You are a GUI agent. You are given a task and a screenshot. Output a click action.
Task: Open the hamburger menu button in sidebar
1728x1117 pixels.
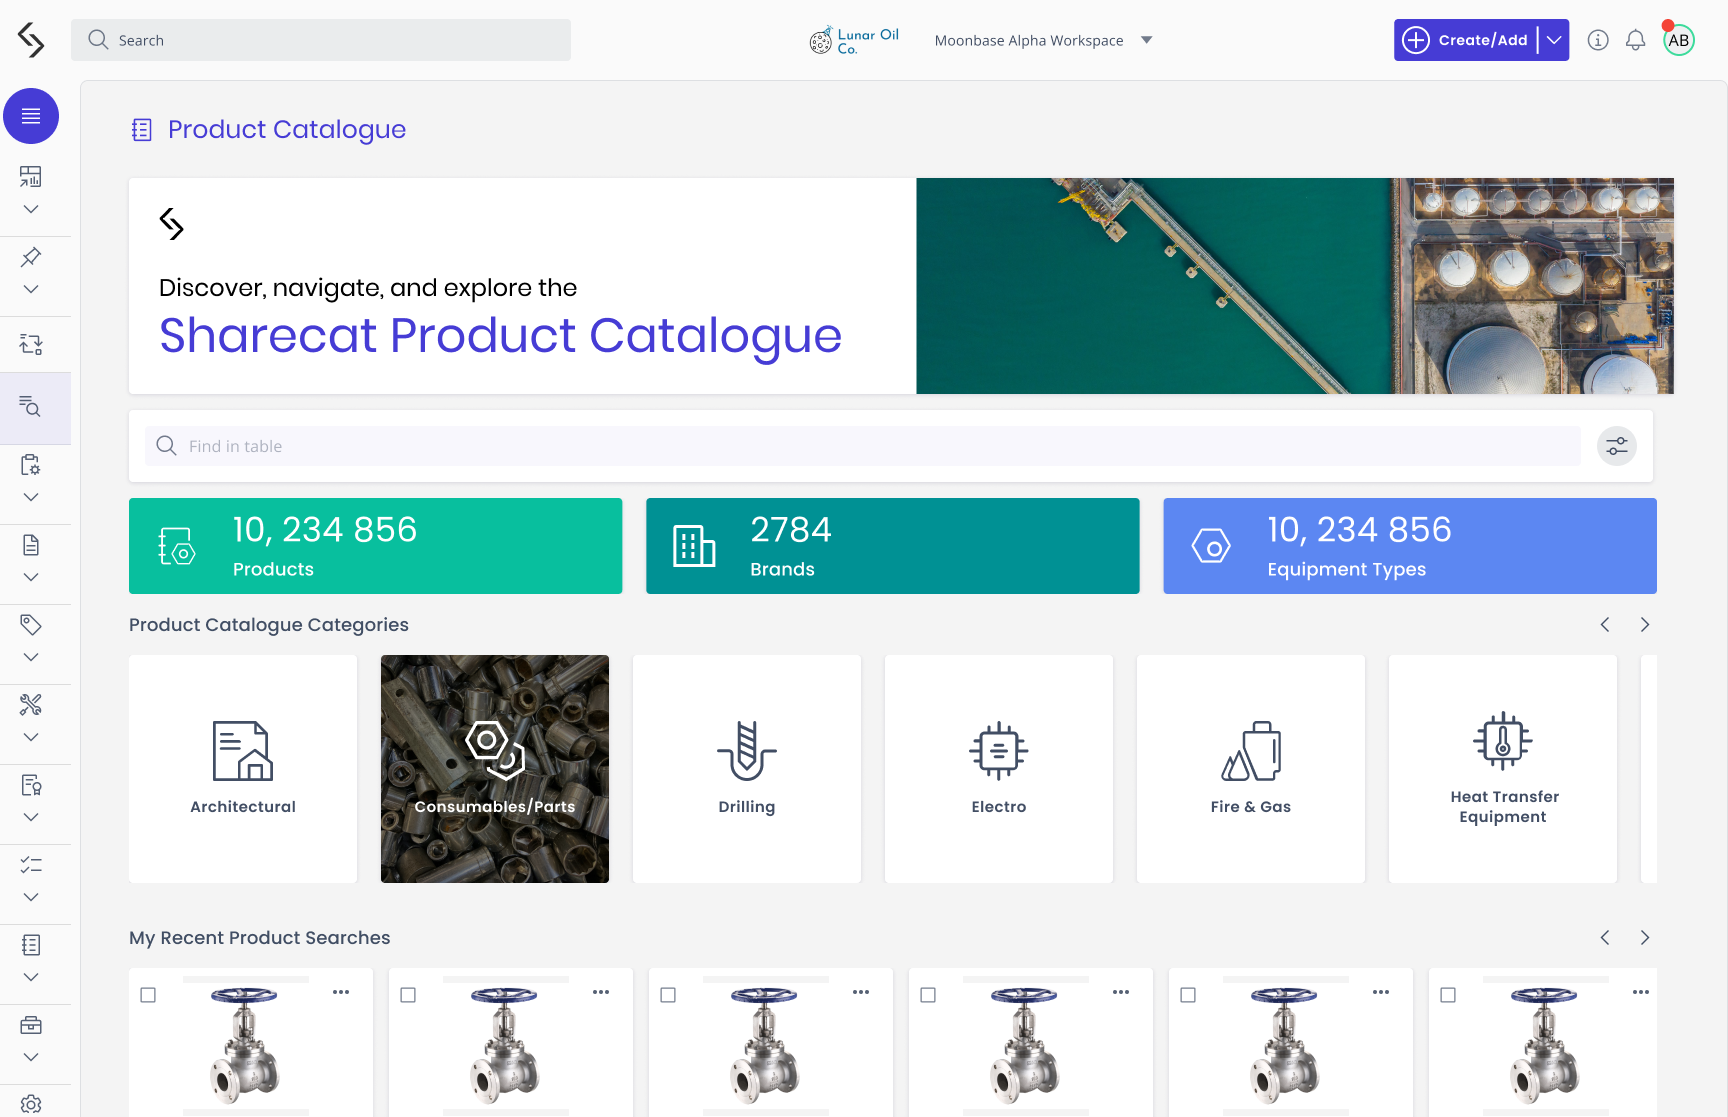coord(31,116)
